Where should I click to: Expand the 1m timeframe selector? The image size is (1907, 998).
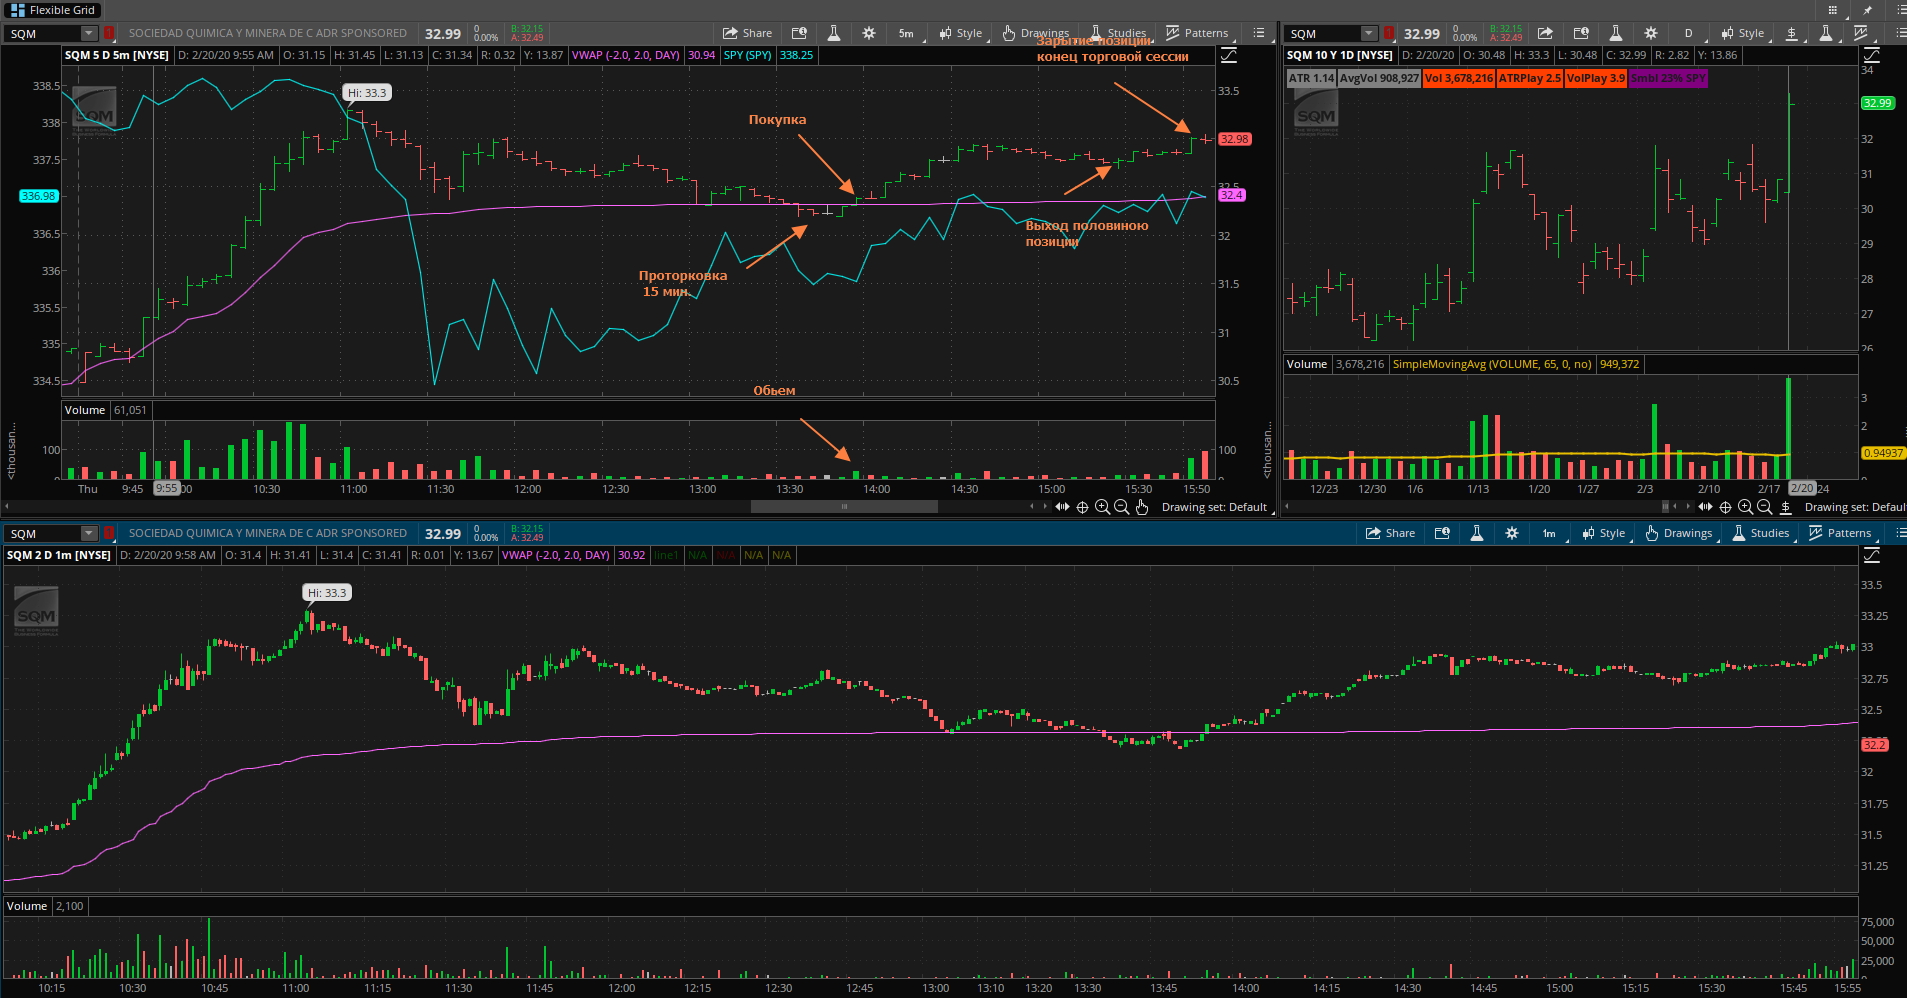coord(1549,533)
